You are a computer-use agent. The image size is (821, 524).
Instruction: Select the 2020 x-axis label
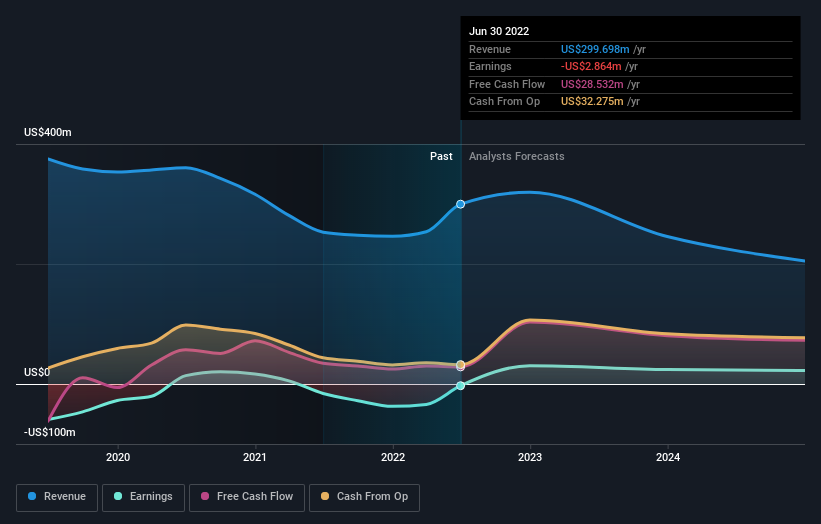click(x=118, y=457)
